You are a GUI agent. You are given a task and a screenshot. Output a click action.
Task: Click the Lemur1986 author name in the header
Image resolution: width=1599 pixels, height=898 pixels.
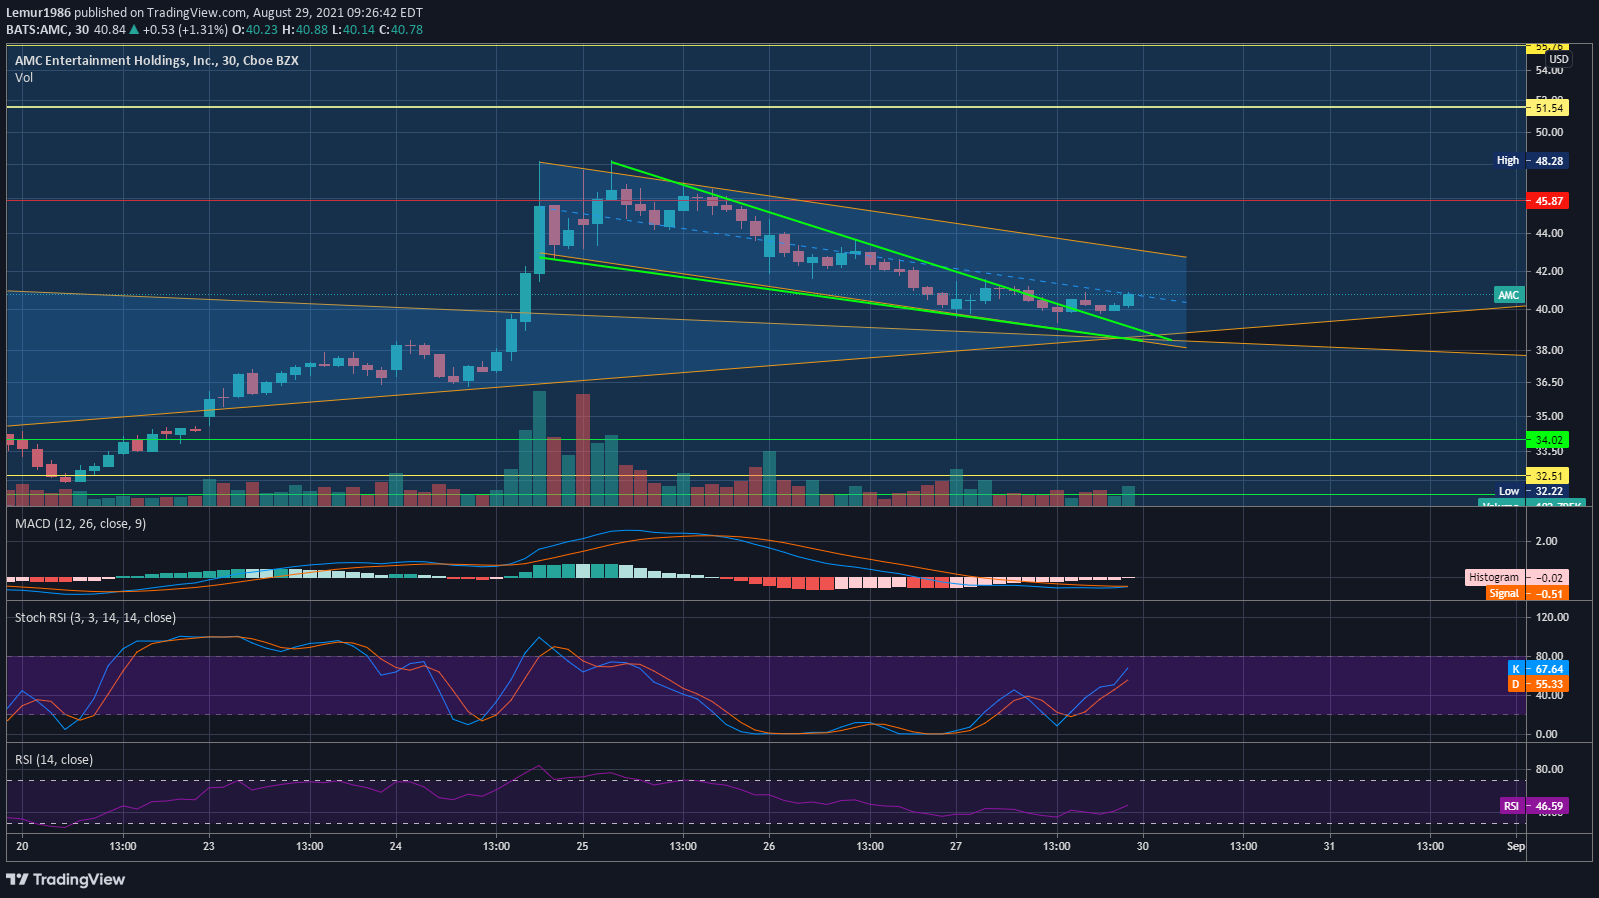[38, 13]
